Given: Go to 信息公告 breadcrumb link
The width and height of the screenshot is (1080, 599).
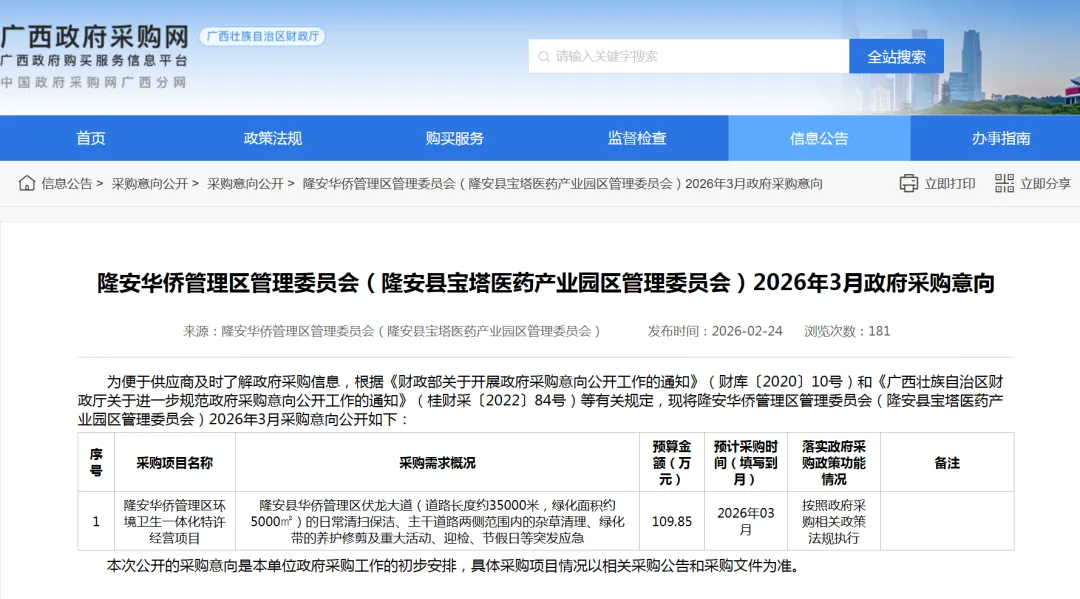Looking at the screenshot, I should 66,184.
